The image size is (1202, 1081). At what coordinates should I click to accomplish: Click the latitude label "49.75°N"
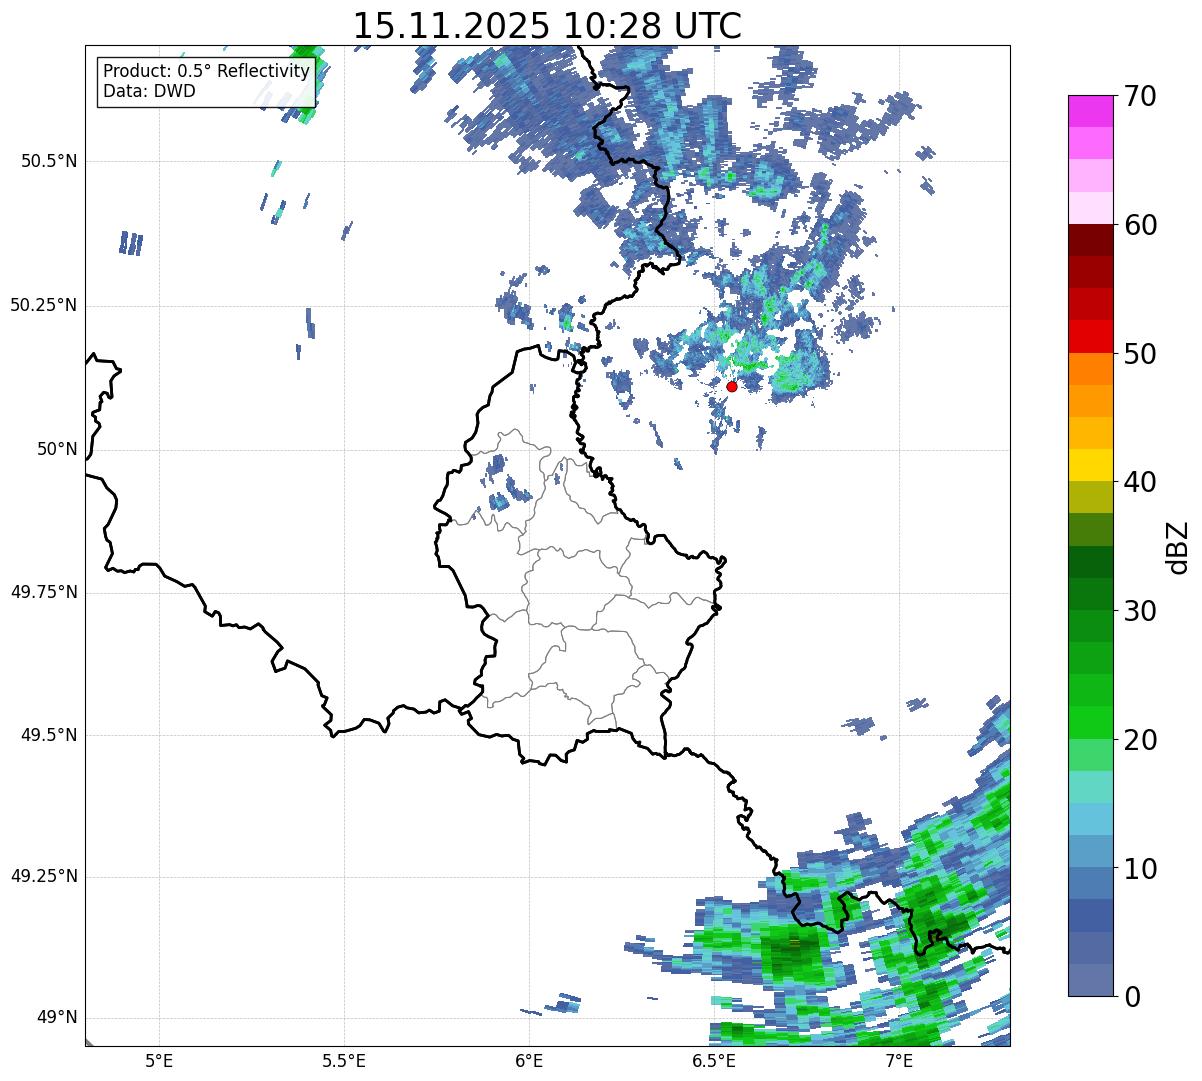tap(44, 592)
